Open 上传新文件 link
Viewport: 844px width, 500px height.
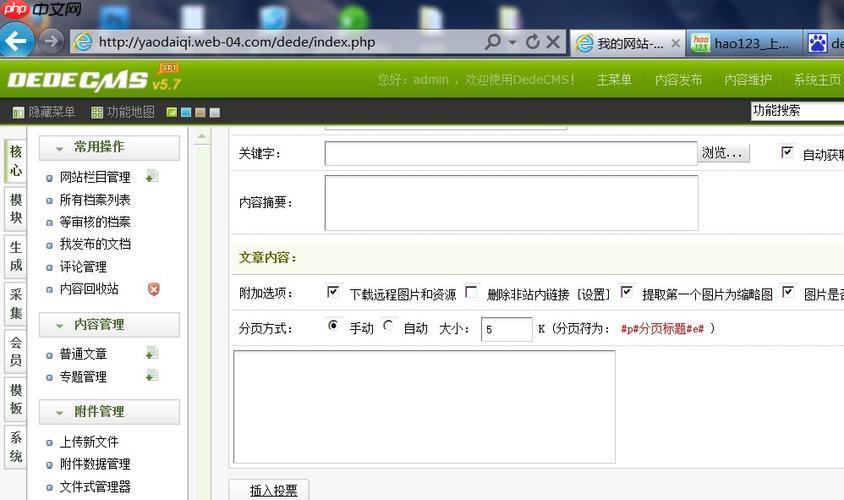[x=89, y=442]
